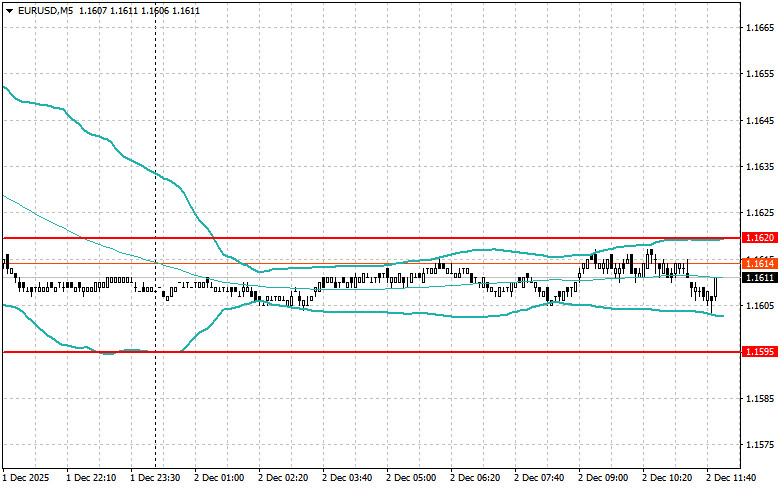Click the '2 Dec 05:00' time axis label

411,478
